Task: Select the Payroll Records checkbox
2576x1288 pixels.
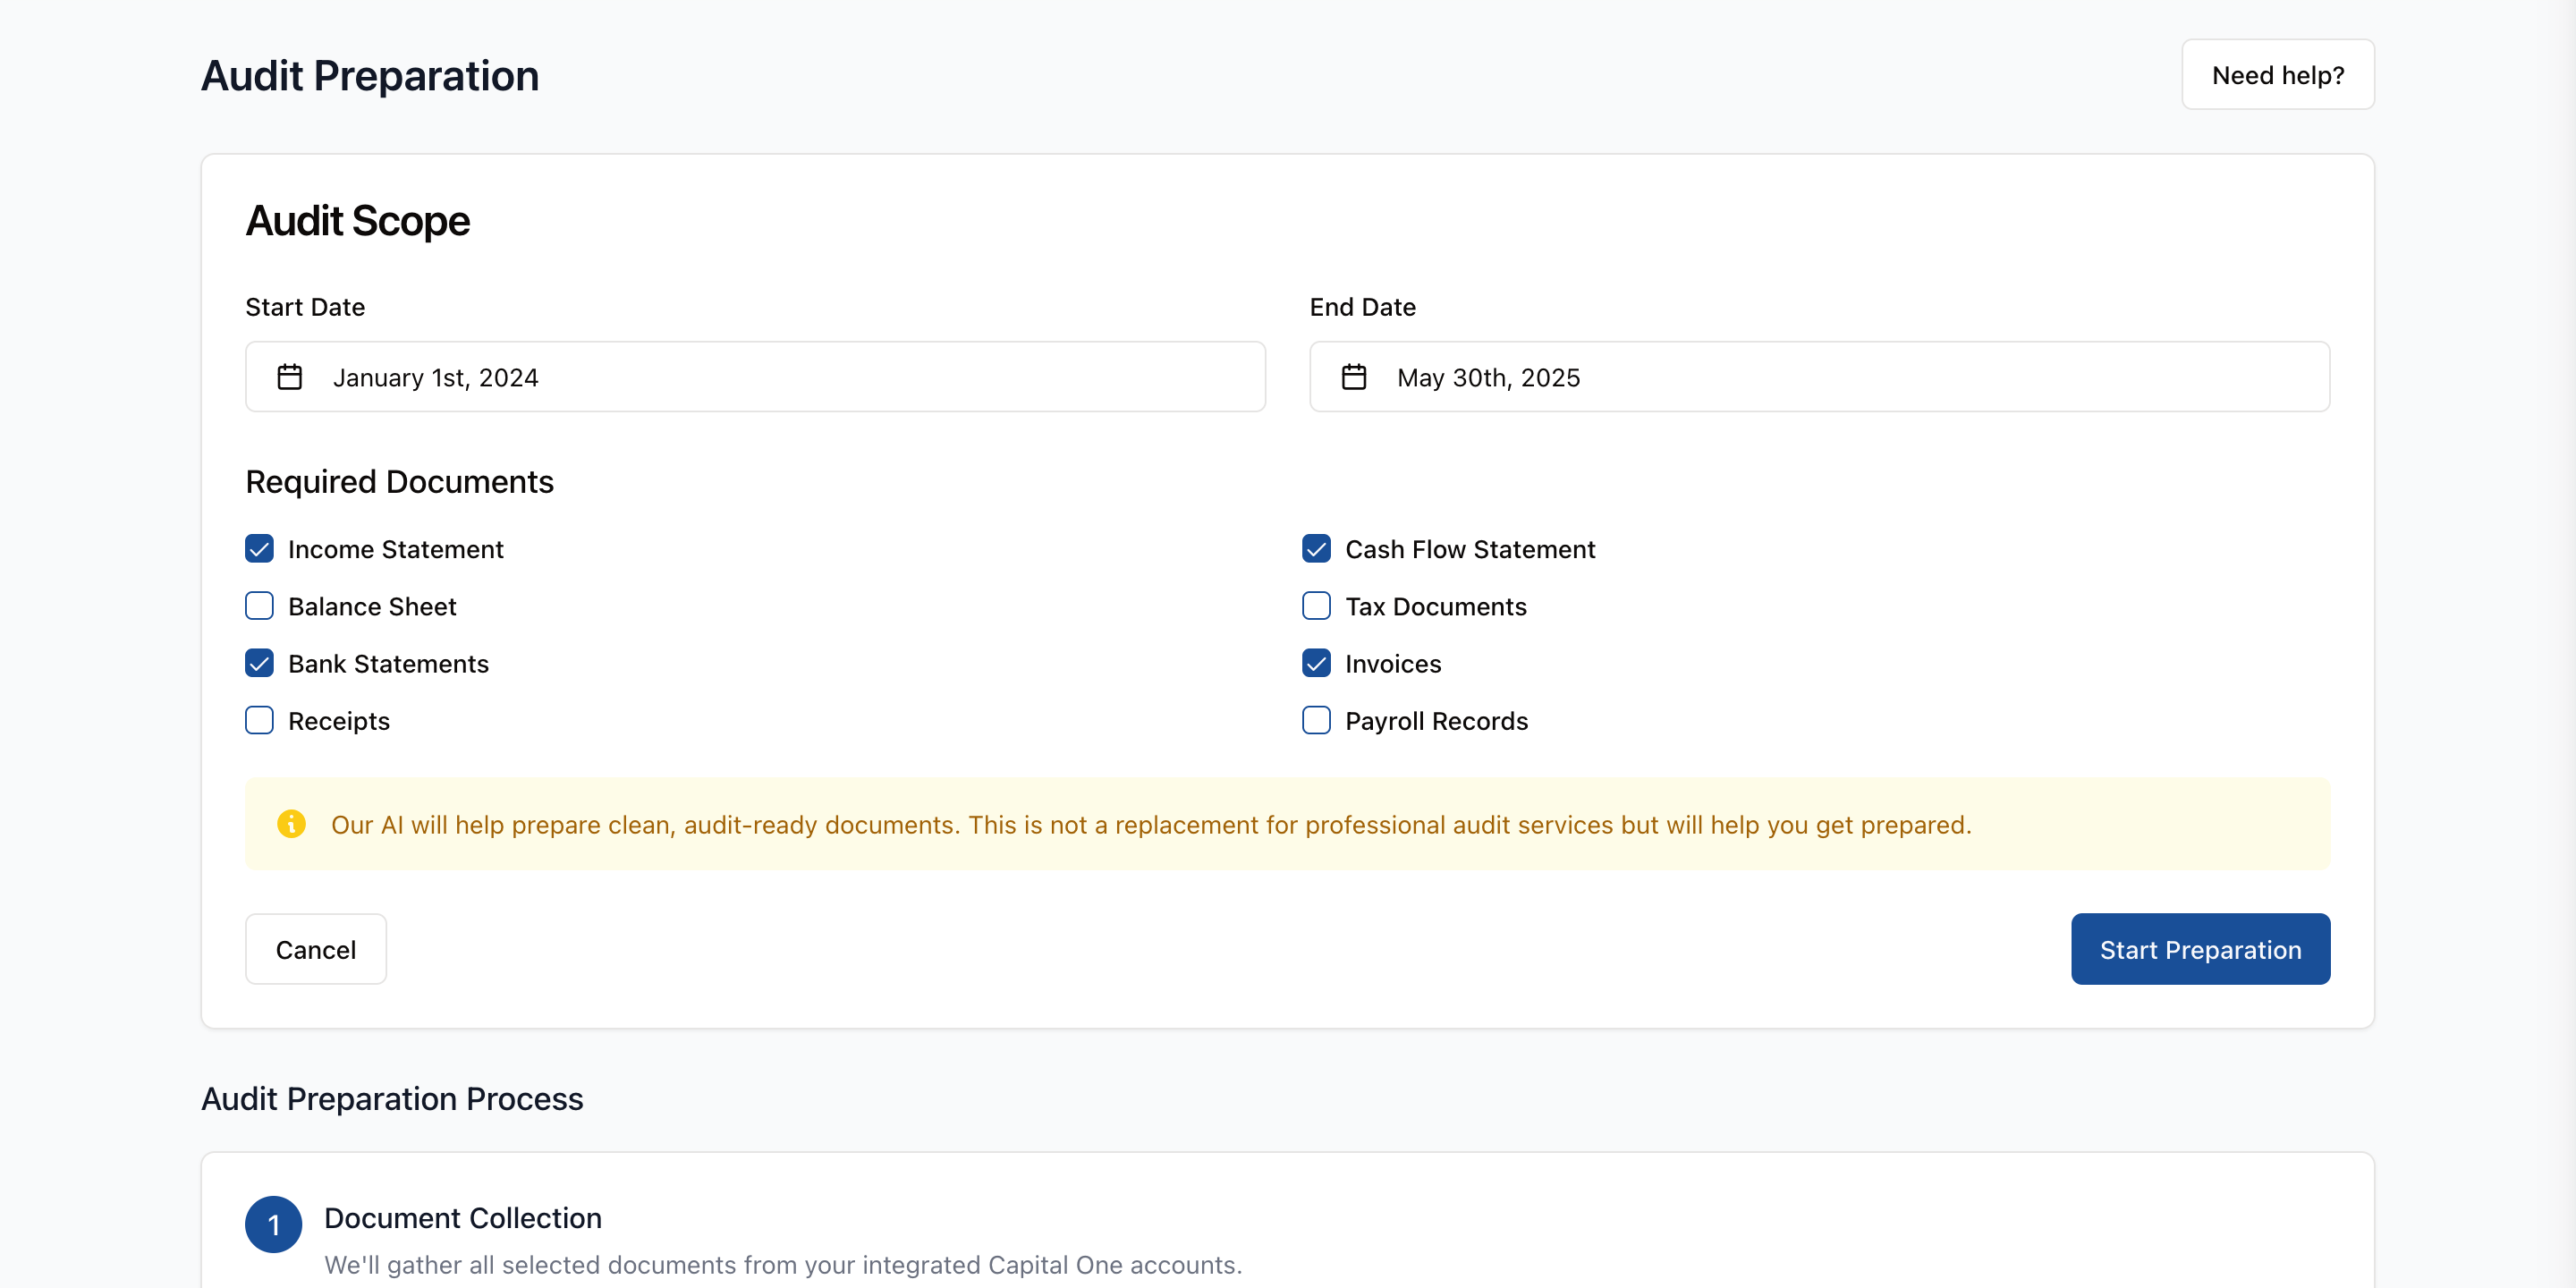Action: pos(1316,720)
